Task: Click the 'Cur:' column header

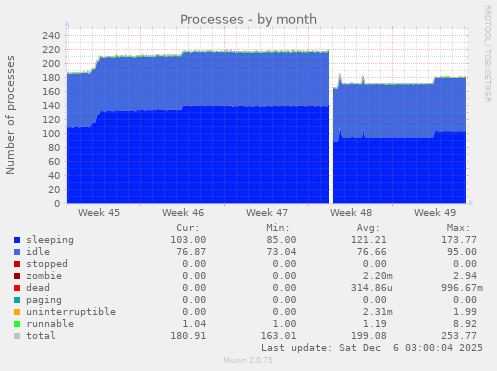Action: 188,228
